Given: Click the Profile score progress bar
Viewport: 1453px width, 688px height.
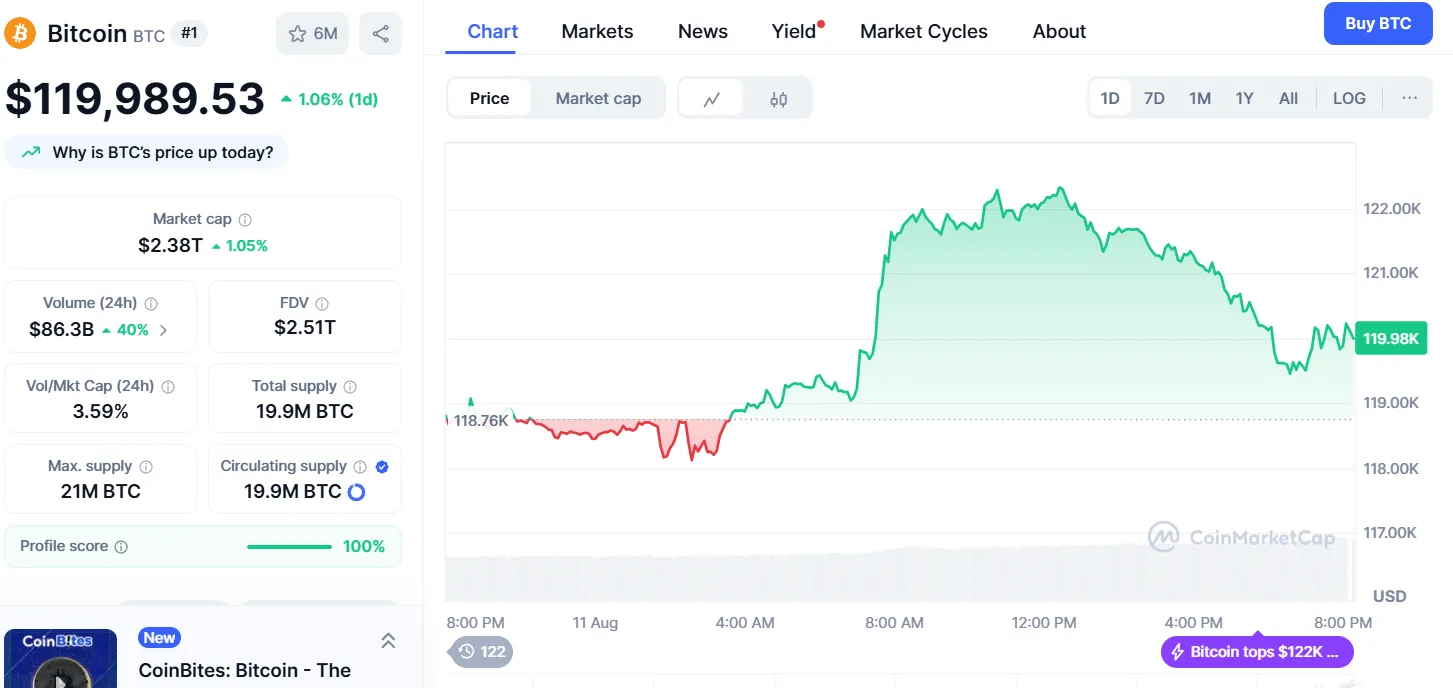Looking at the screenshot, I should click(289, 547).
